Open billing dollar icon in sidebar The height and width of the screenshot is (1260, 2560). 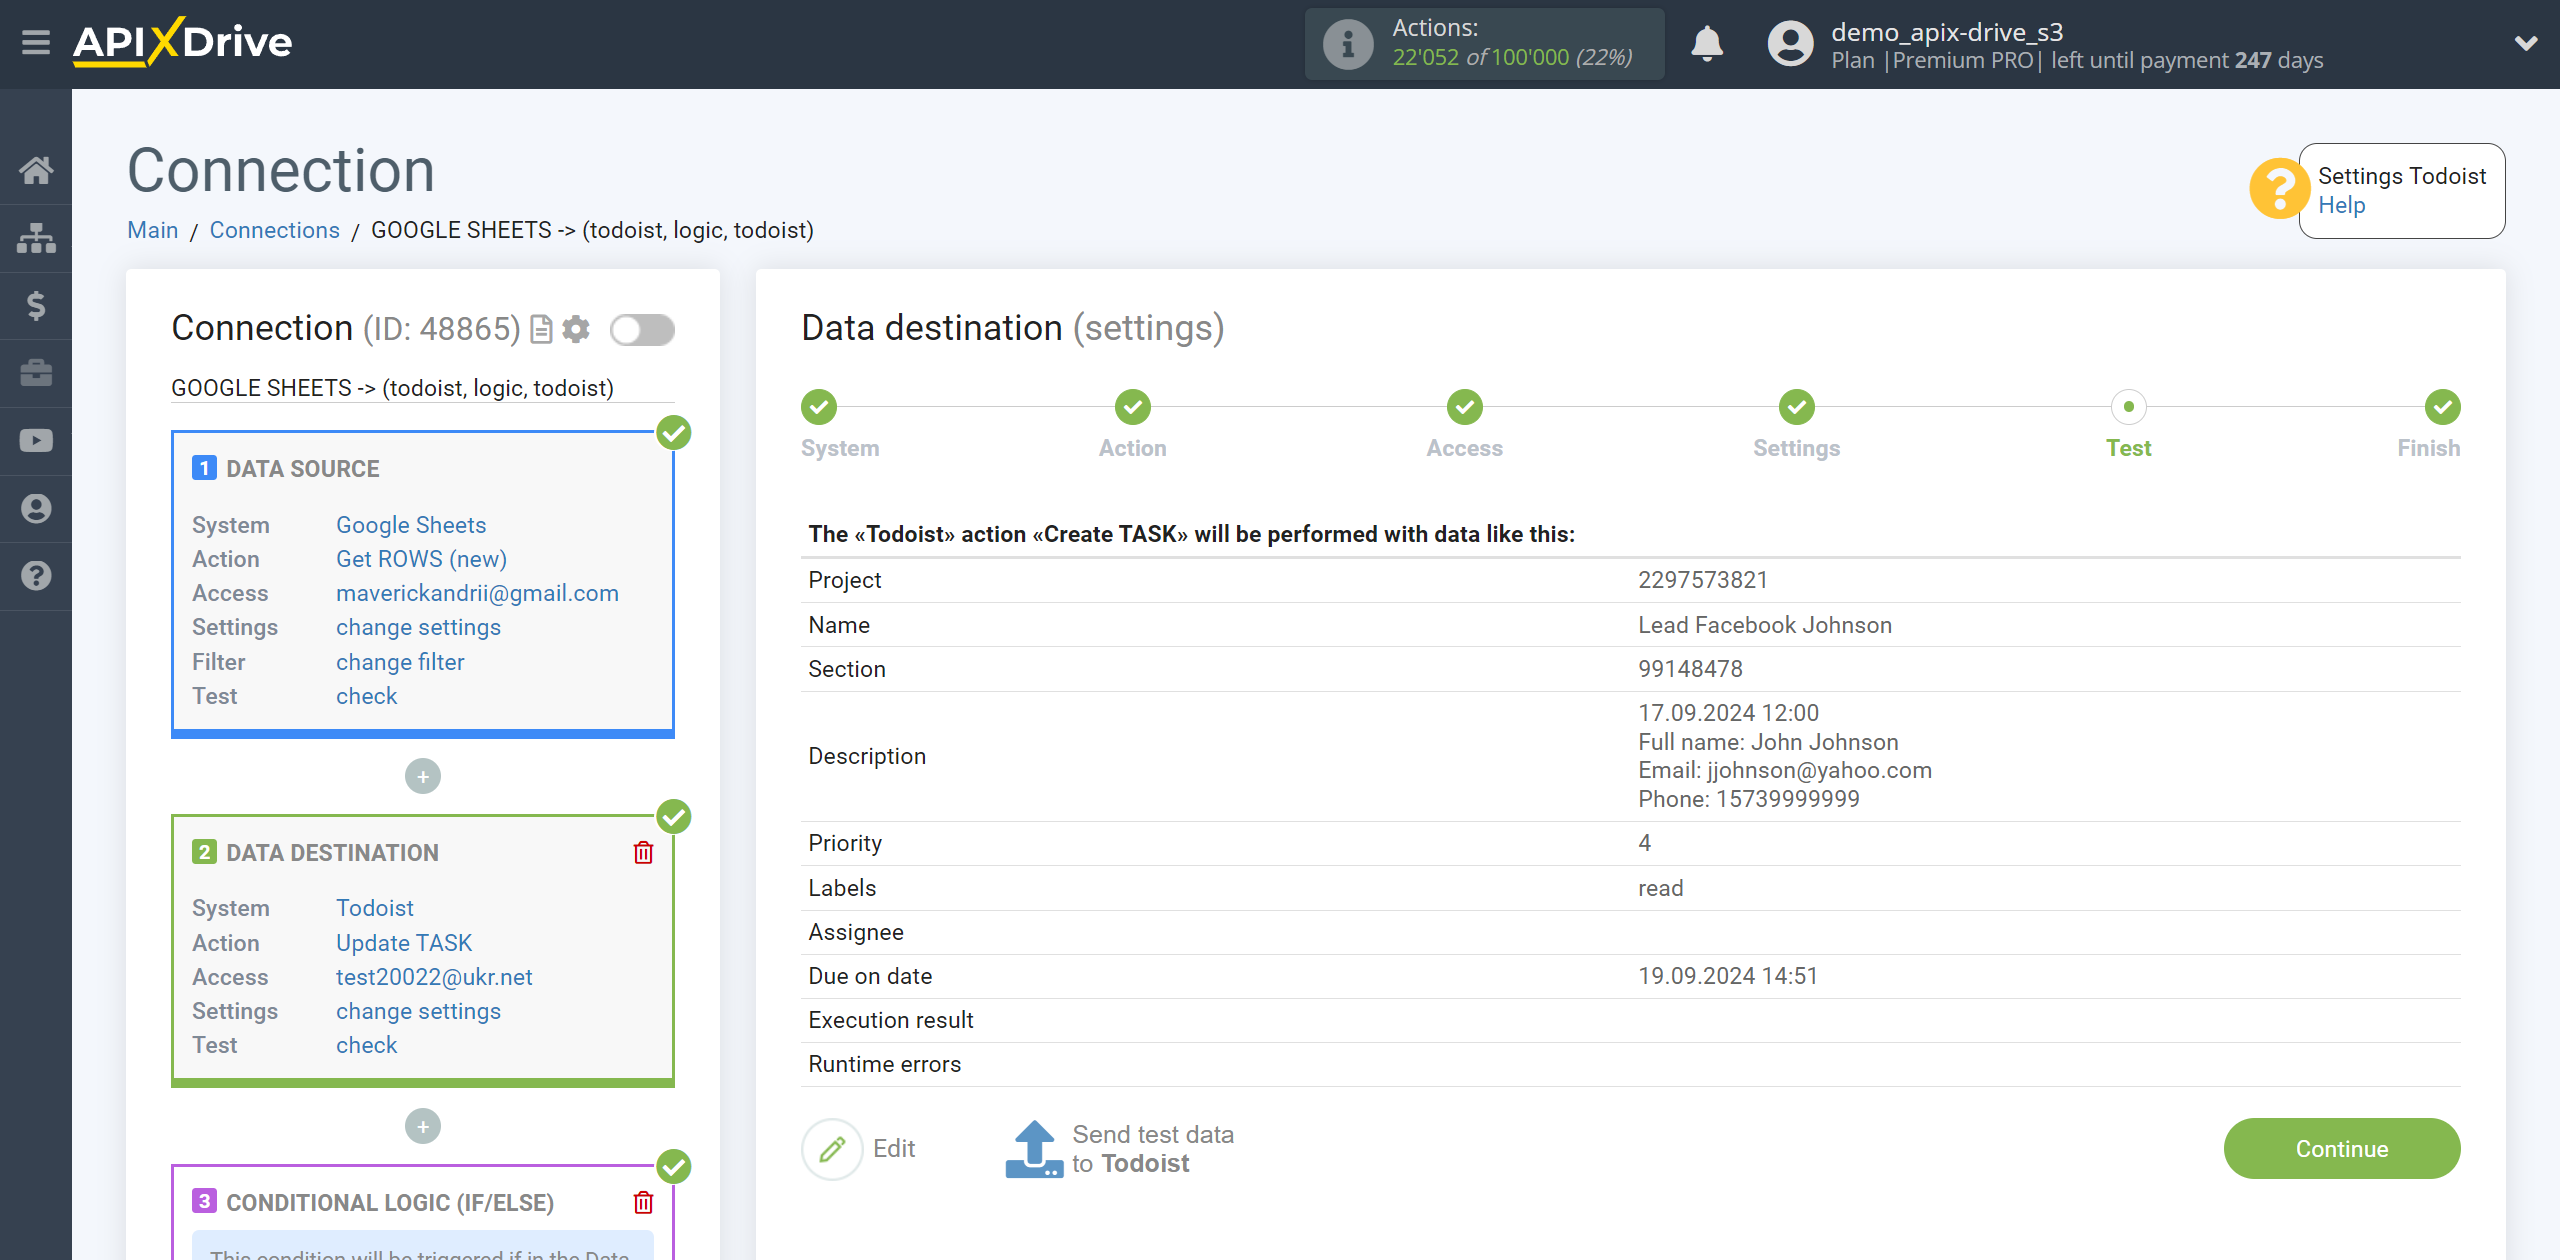36,305
